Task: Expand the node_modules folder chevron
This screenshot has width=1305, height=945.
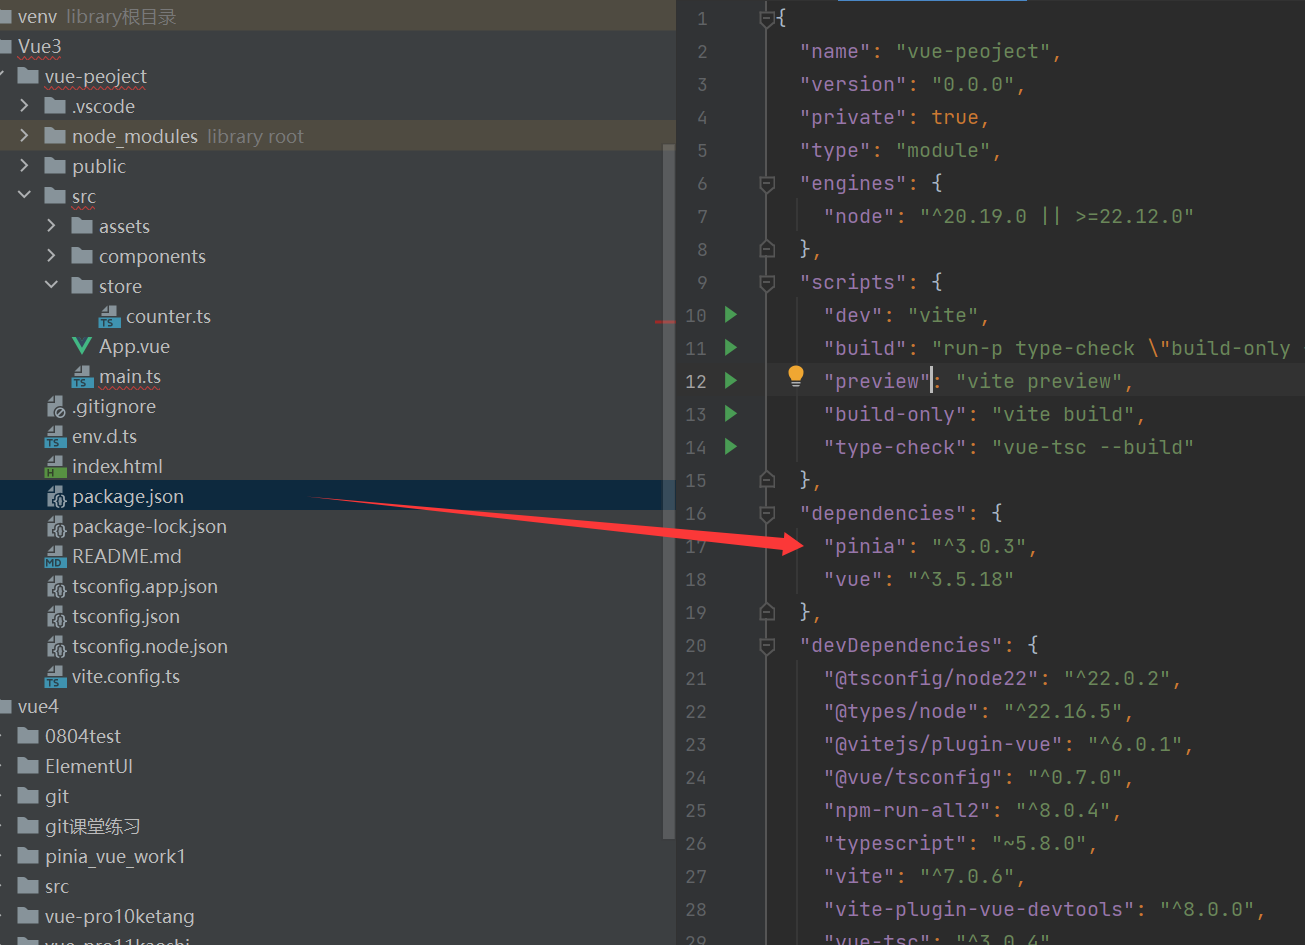Action: 25,136
